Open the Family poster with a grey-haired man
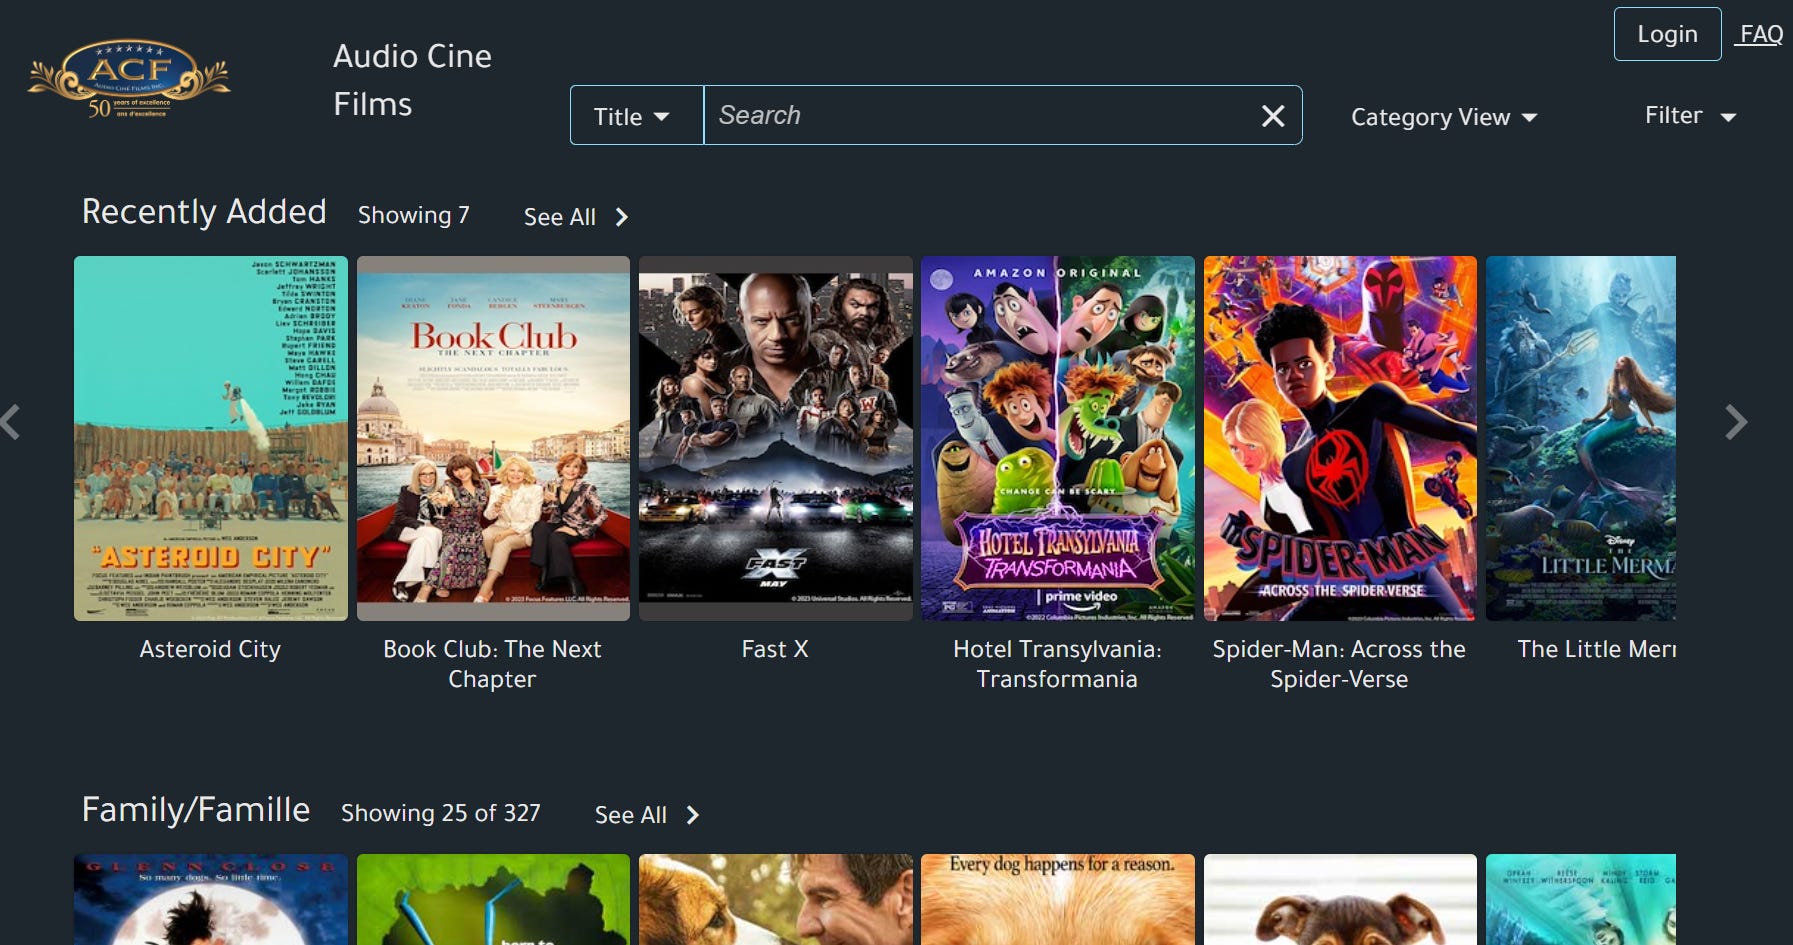Viewport: 1793px width, 945px height. tap(775, 899)
